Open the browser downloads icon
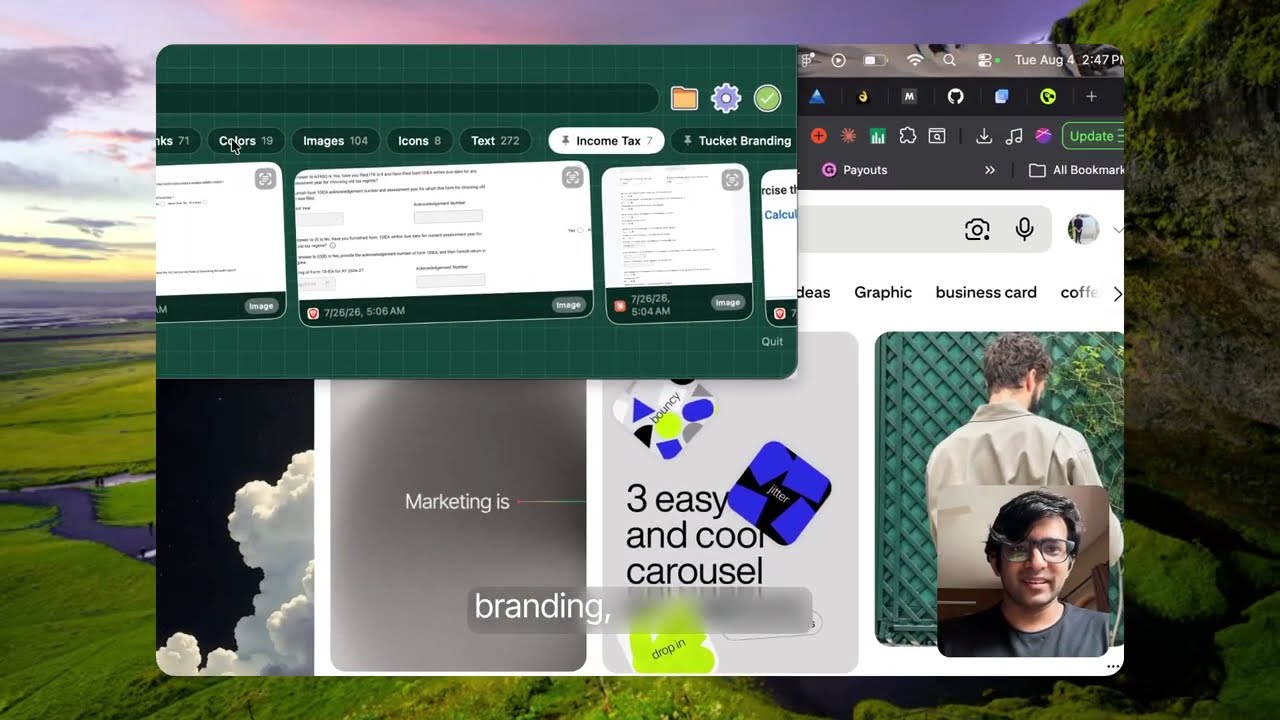 pyautogui.click(x=983, y=136)
